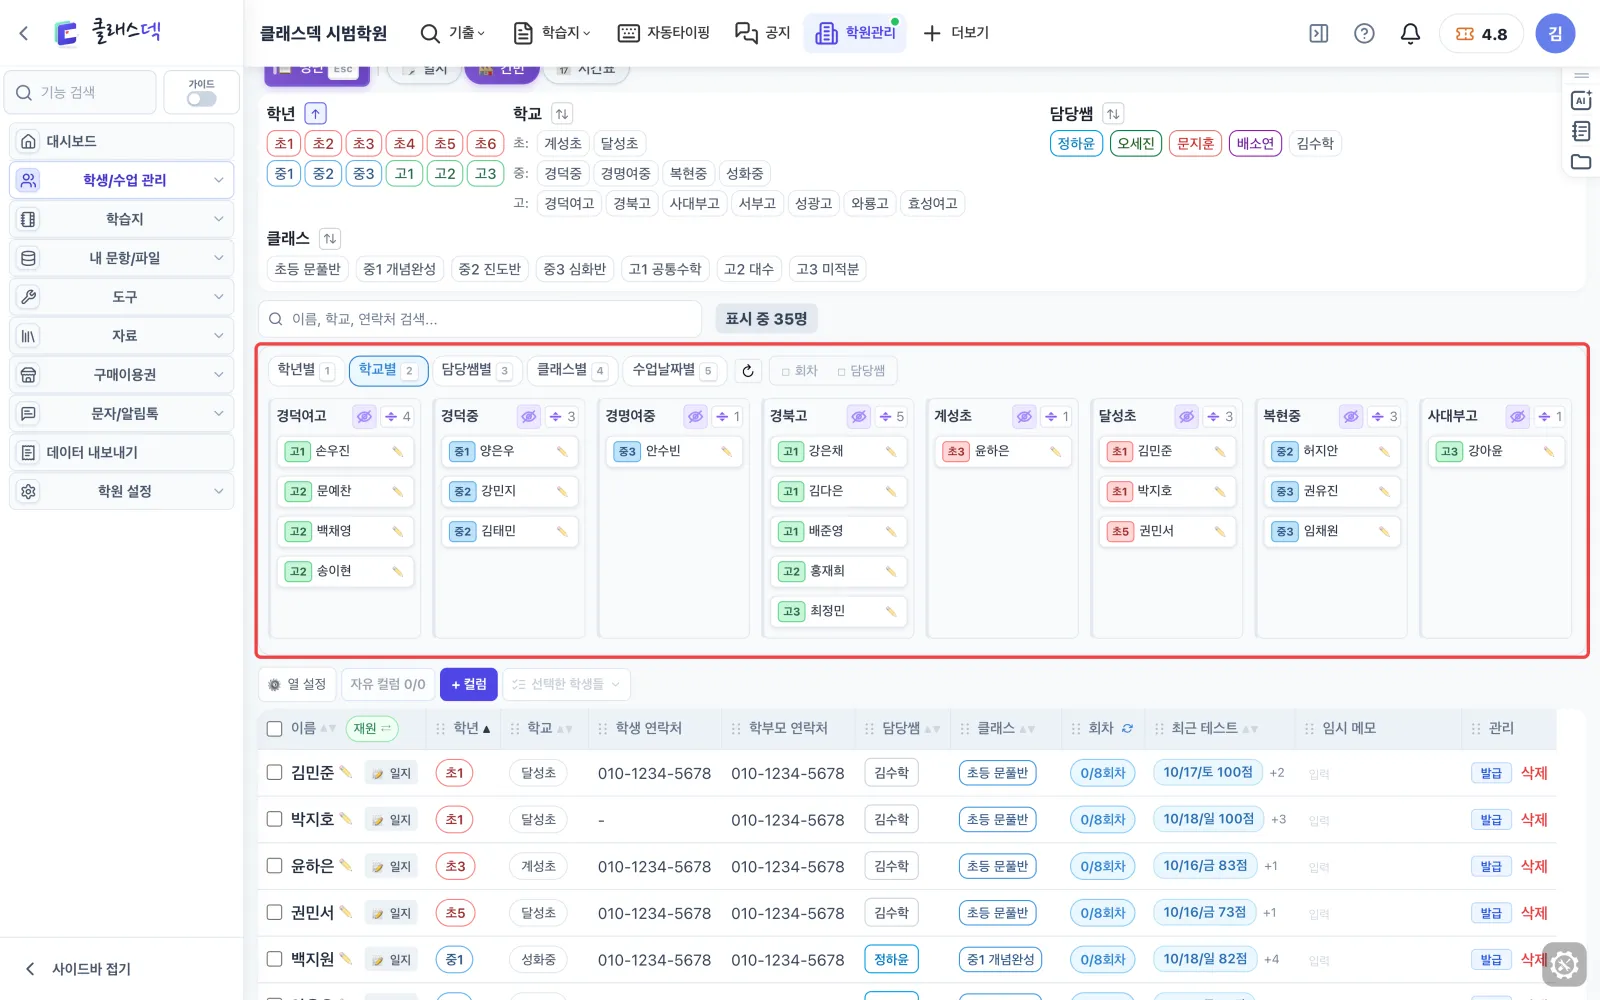Click the 이름, 학교, 연락처 검색 field
Image resolution: width=1600 pixels, height=1000 pixels.
480,319
